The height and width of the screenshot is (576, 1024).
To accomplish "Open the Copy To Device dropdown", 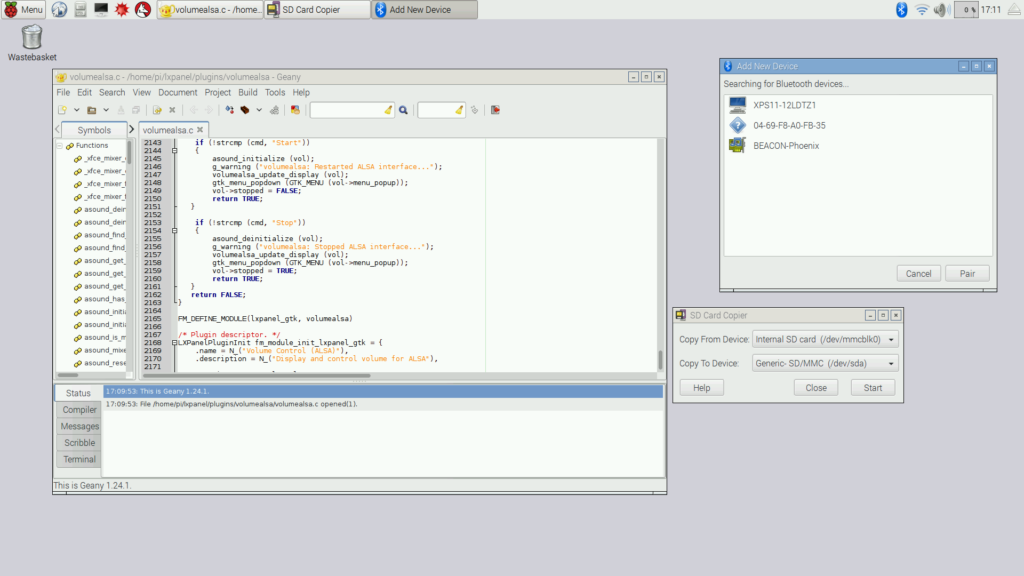I will [x=824, y=363].
